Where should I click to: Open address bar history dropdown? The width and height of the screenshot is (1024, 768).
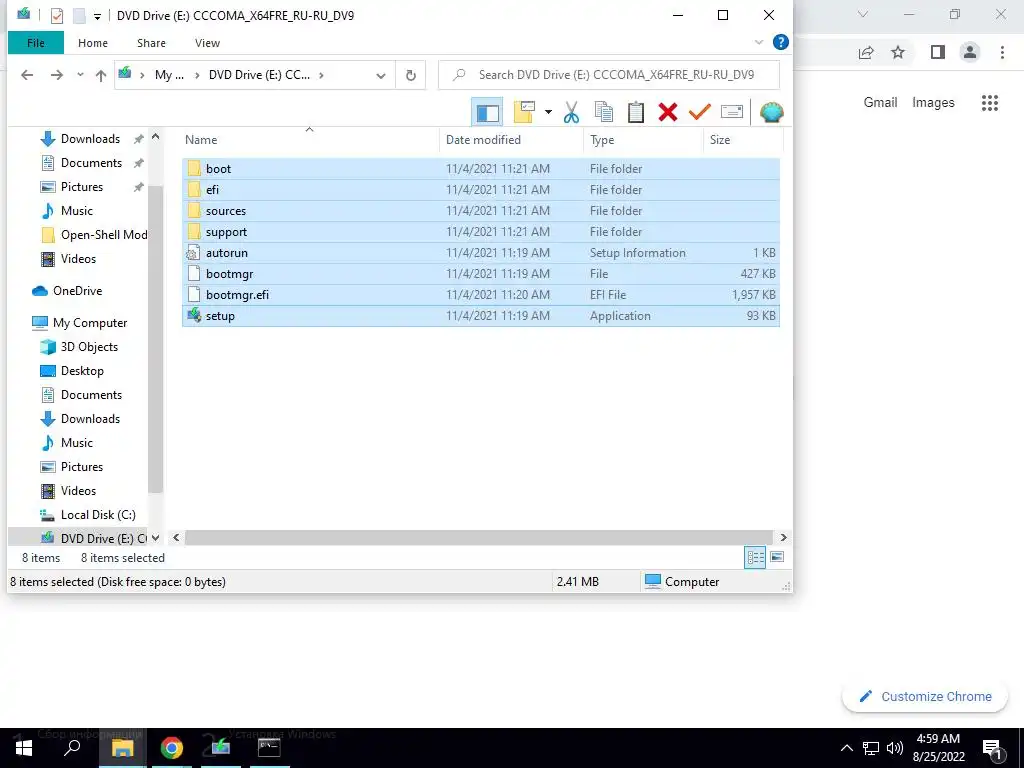(381, 76)
